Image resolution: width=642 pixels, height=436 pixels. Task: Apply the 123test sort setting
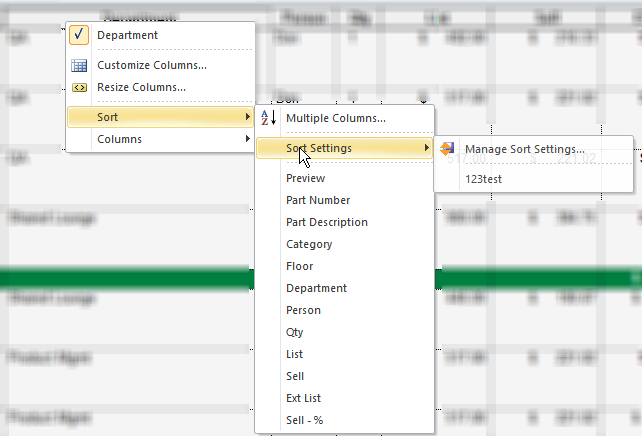pos(483,178)
